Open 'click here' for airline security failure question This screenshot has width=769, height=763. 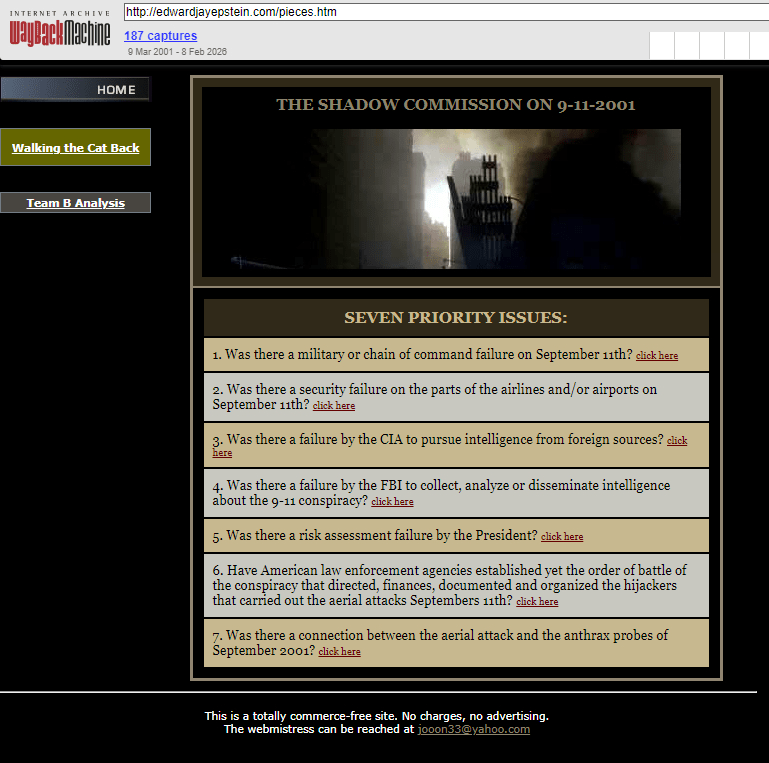333,406
